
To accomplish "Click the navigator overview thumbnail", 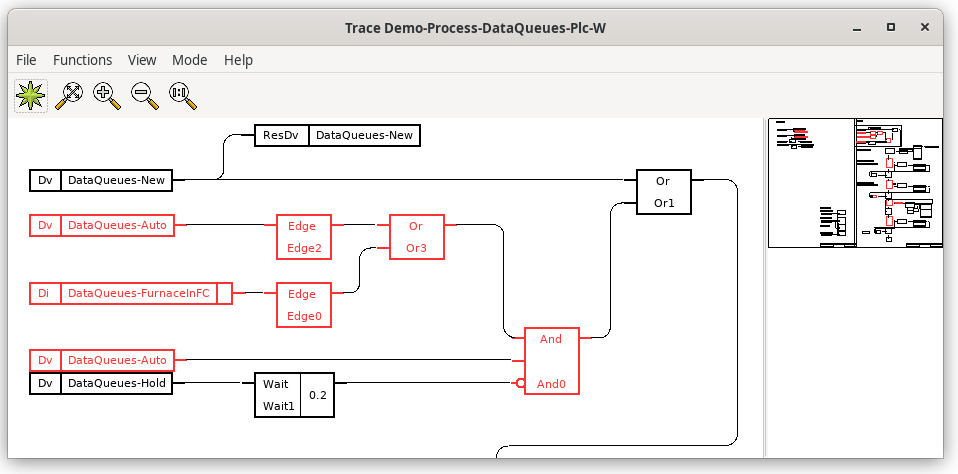I will pyautogui.click(x=854, y=182).
